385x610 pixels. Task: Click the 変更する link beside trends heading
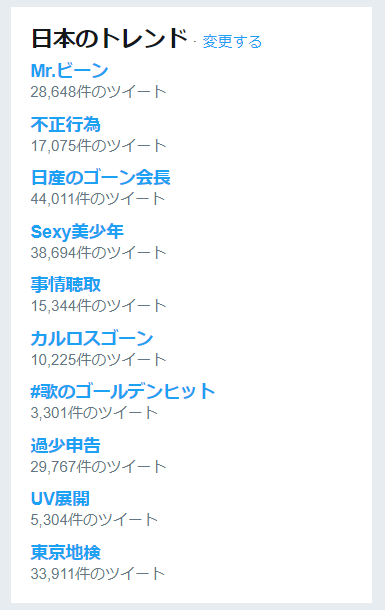(x=232, y=42)
